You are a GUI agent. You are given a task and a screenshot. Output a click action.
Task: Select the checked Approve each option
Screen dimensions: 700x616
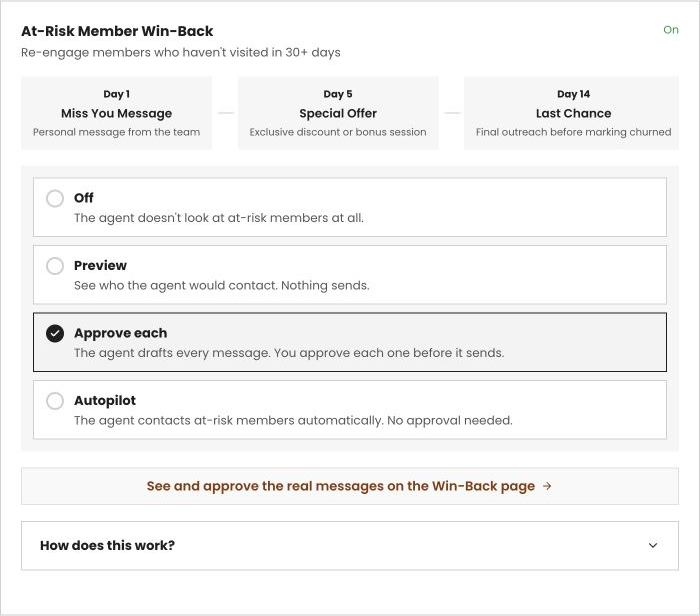pyautogui.click(x=350, y=342)
